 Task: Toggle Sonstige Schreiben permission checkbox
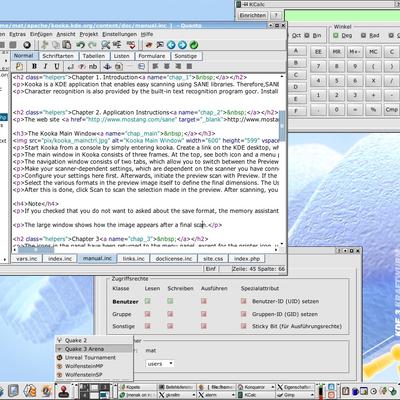pyautogui.click(x=170, y=326)
